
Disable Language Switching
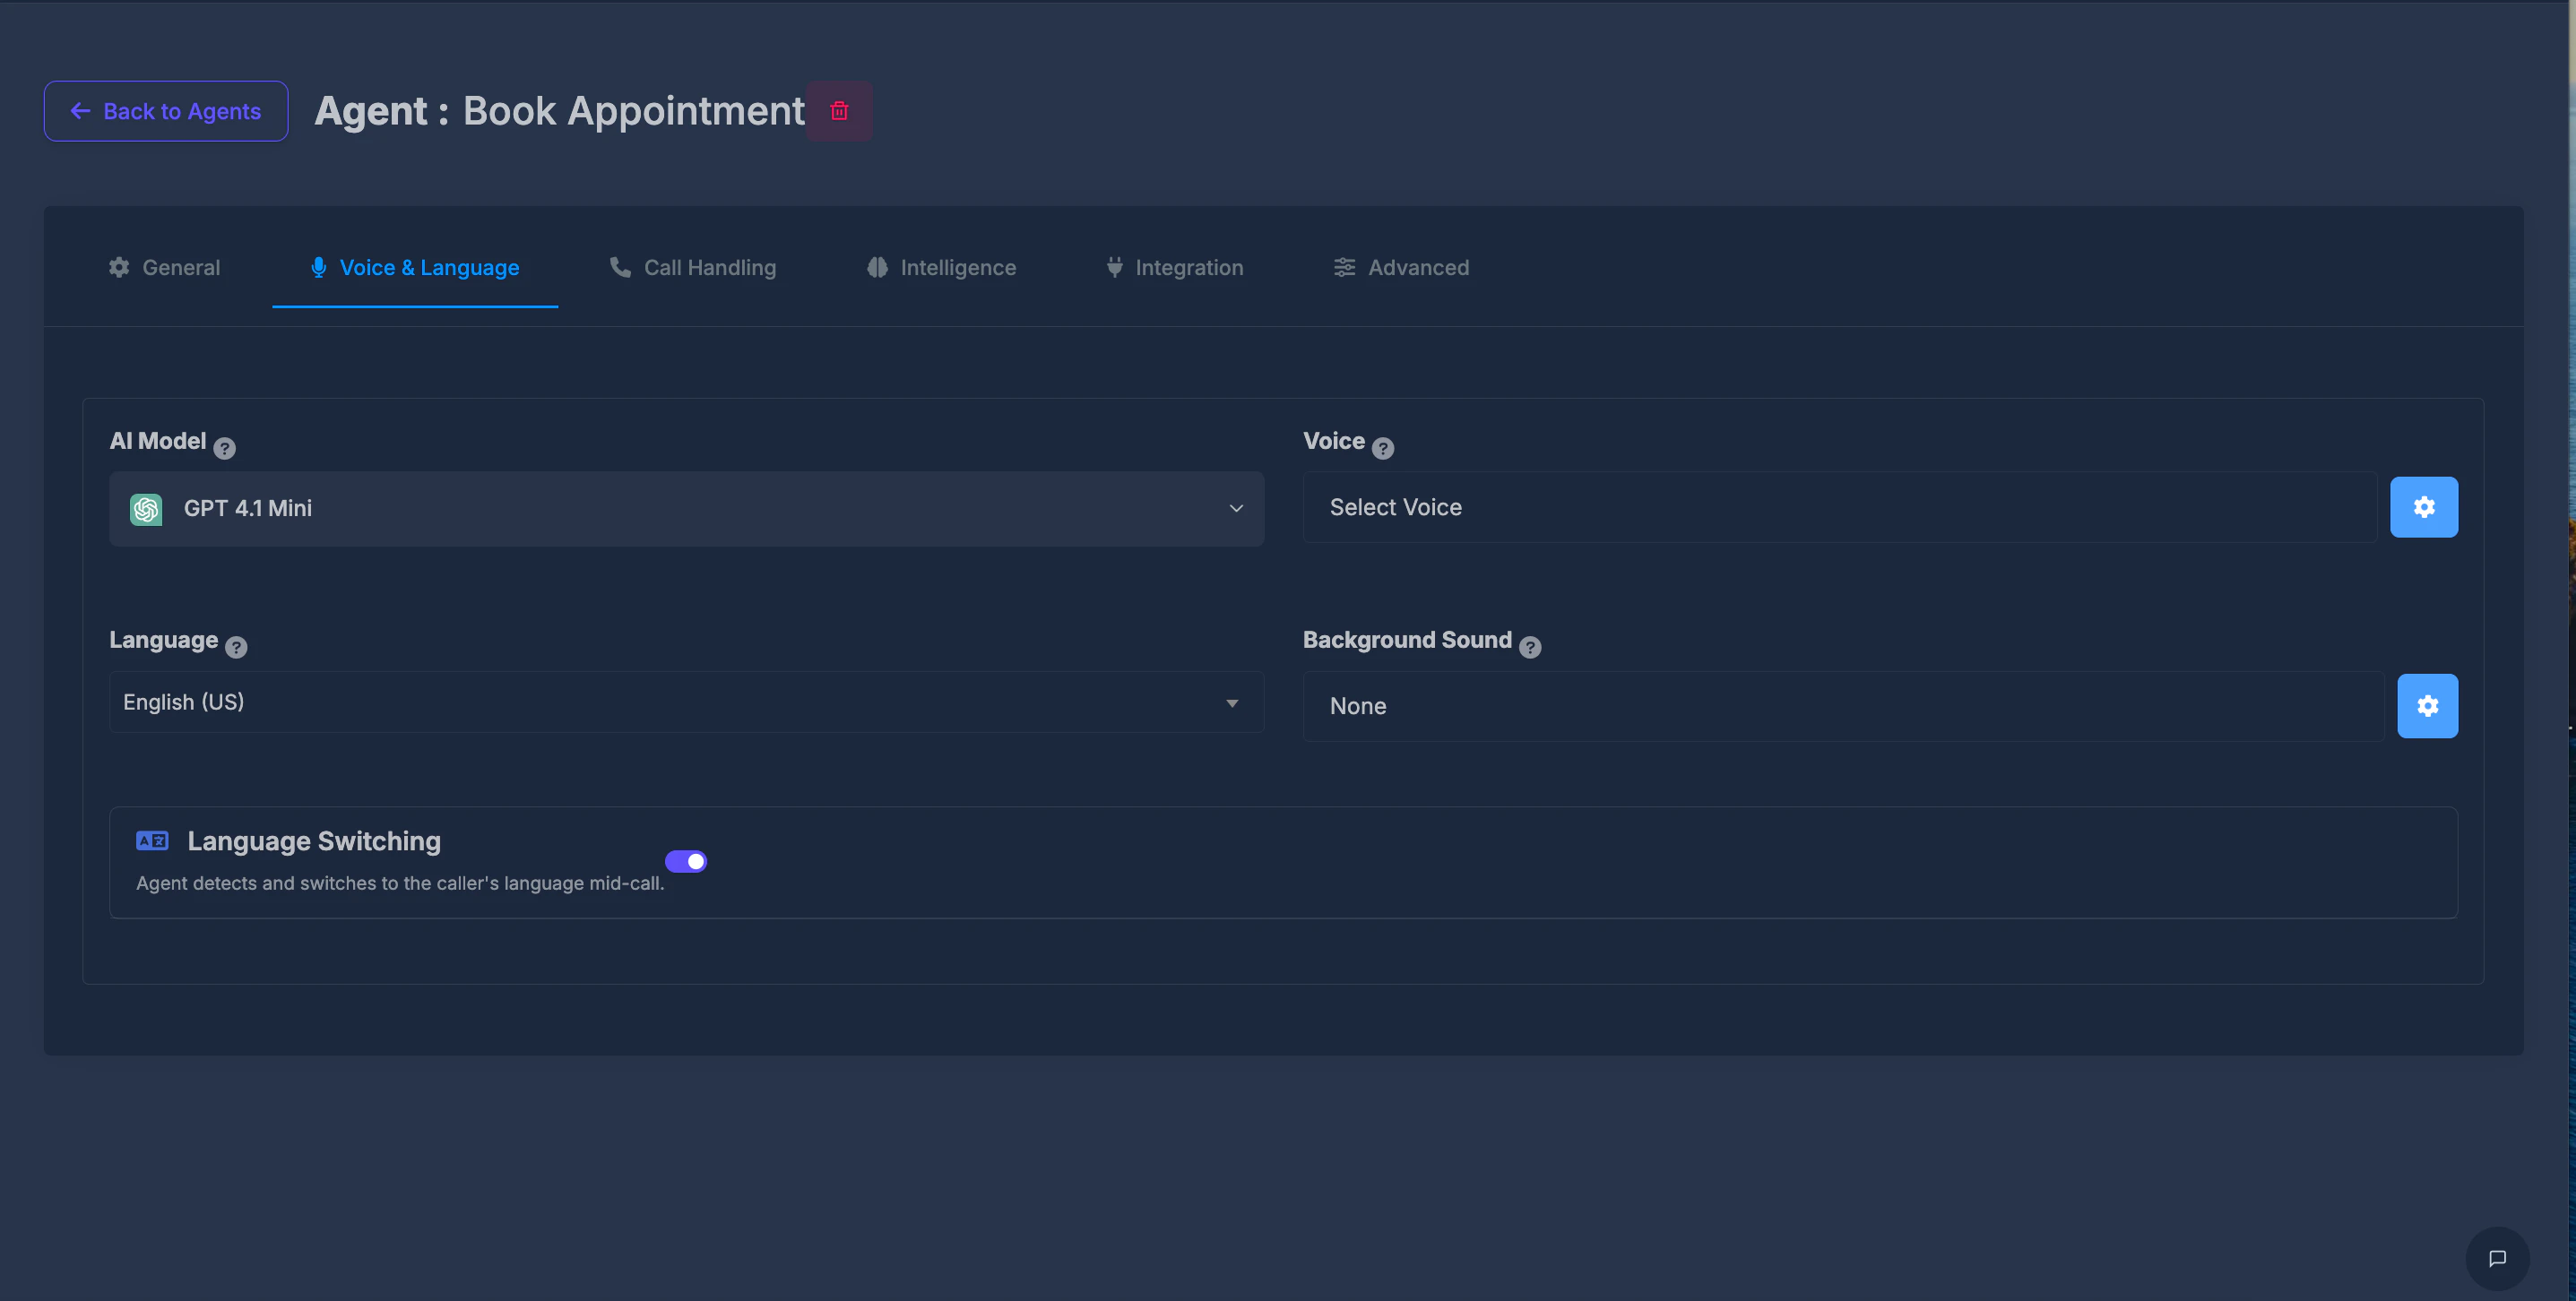pos(687,860)
